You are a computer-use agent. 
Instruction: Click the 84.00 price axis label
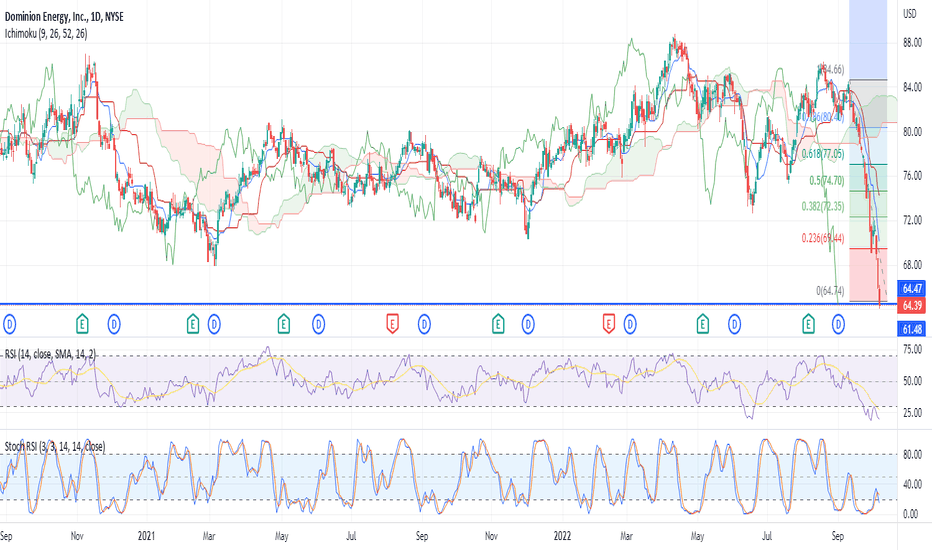point(912,87)
